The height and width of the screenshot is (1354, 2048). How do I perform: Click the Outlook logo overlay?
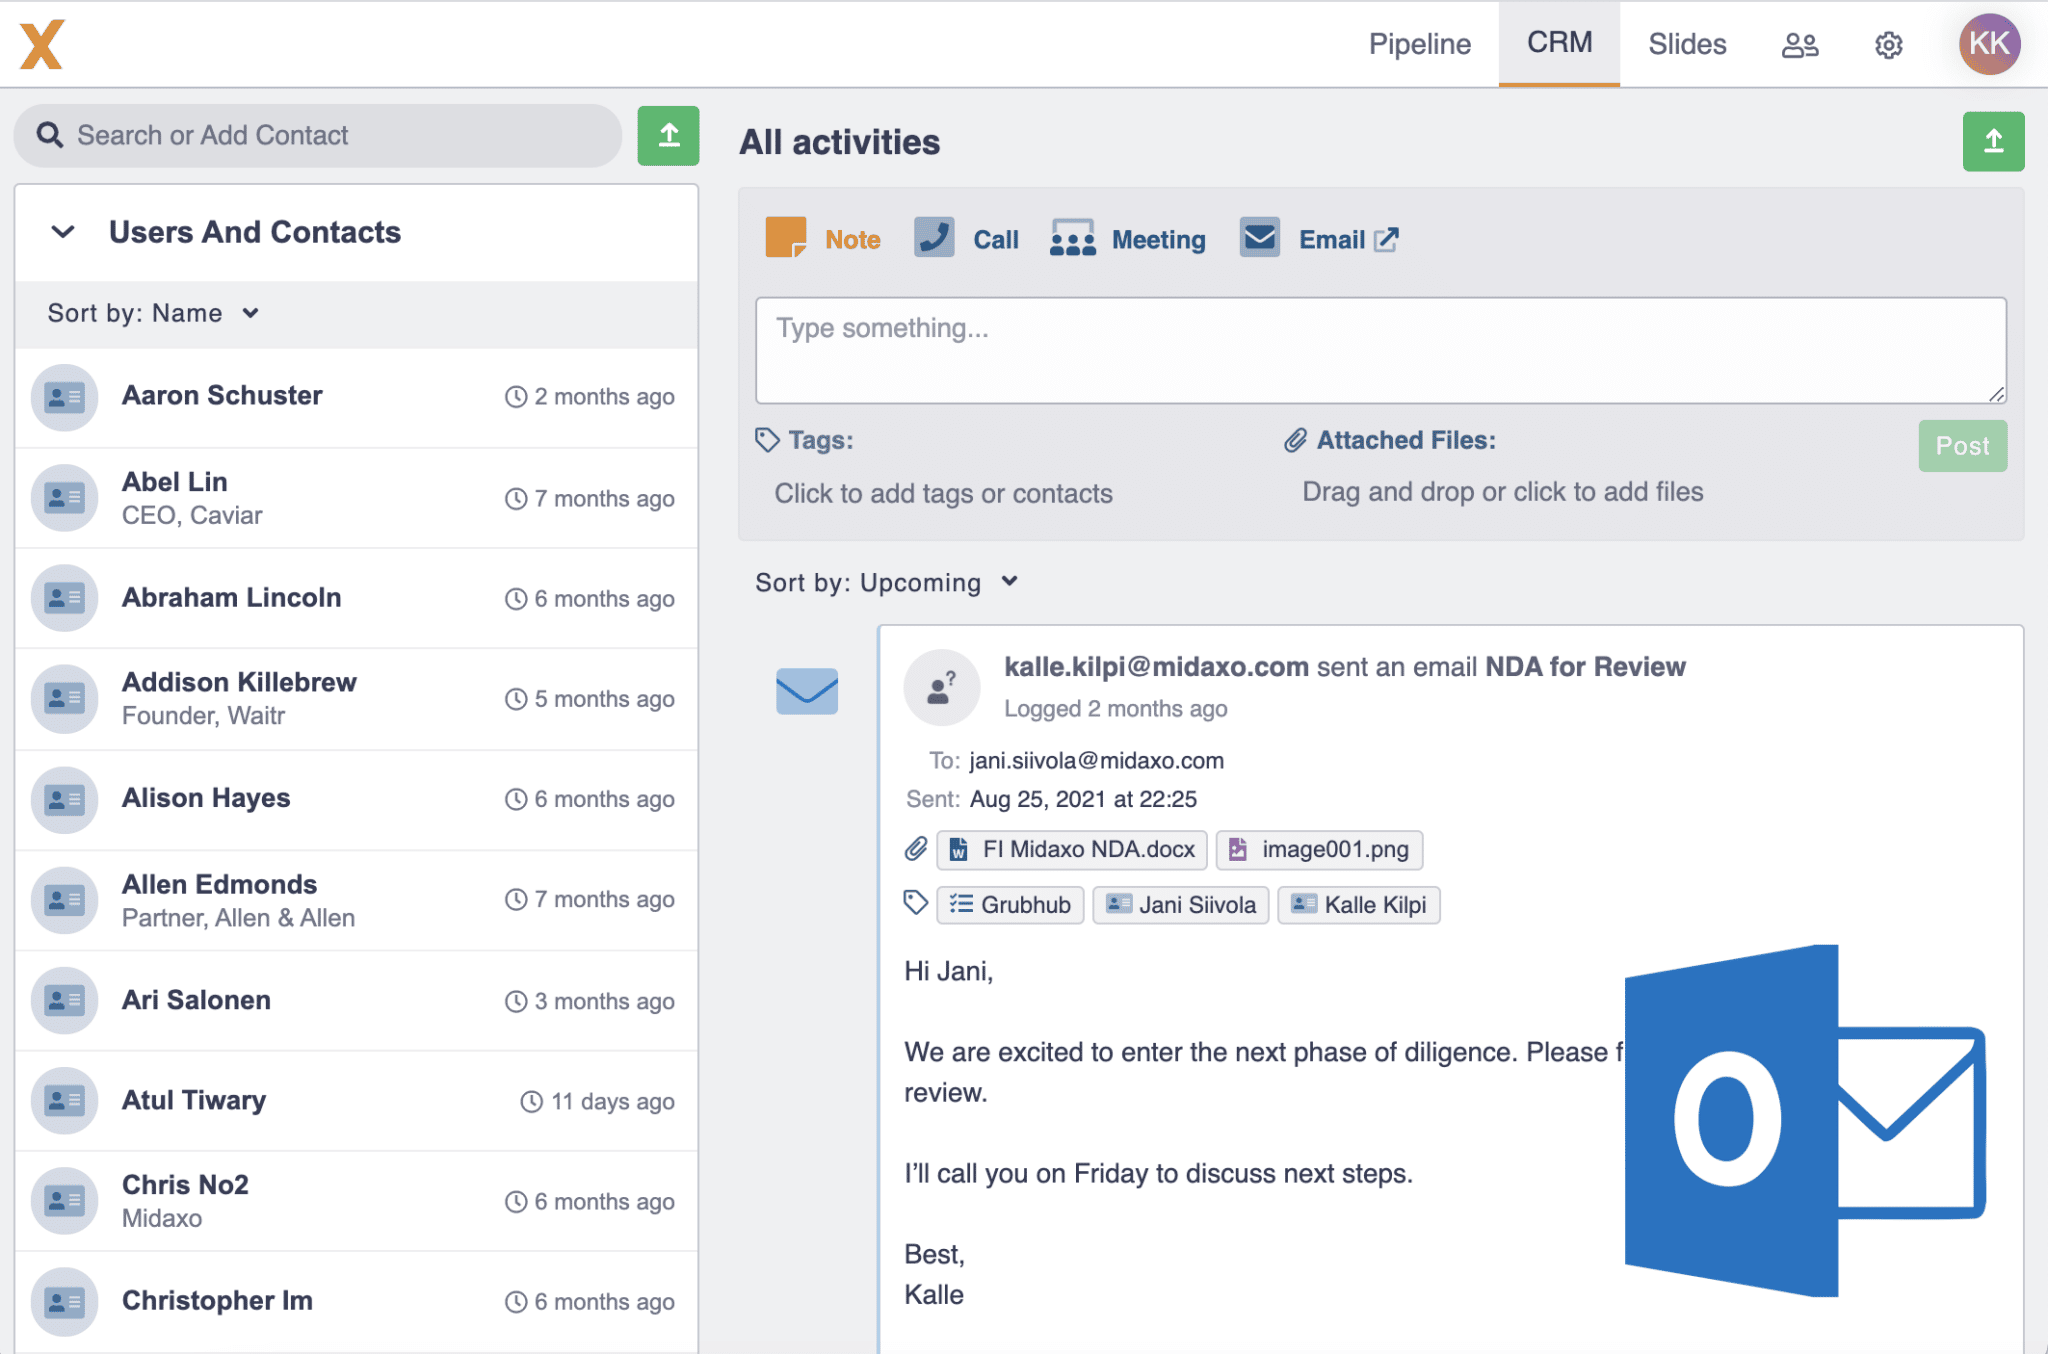tap(1805, 1120)
